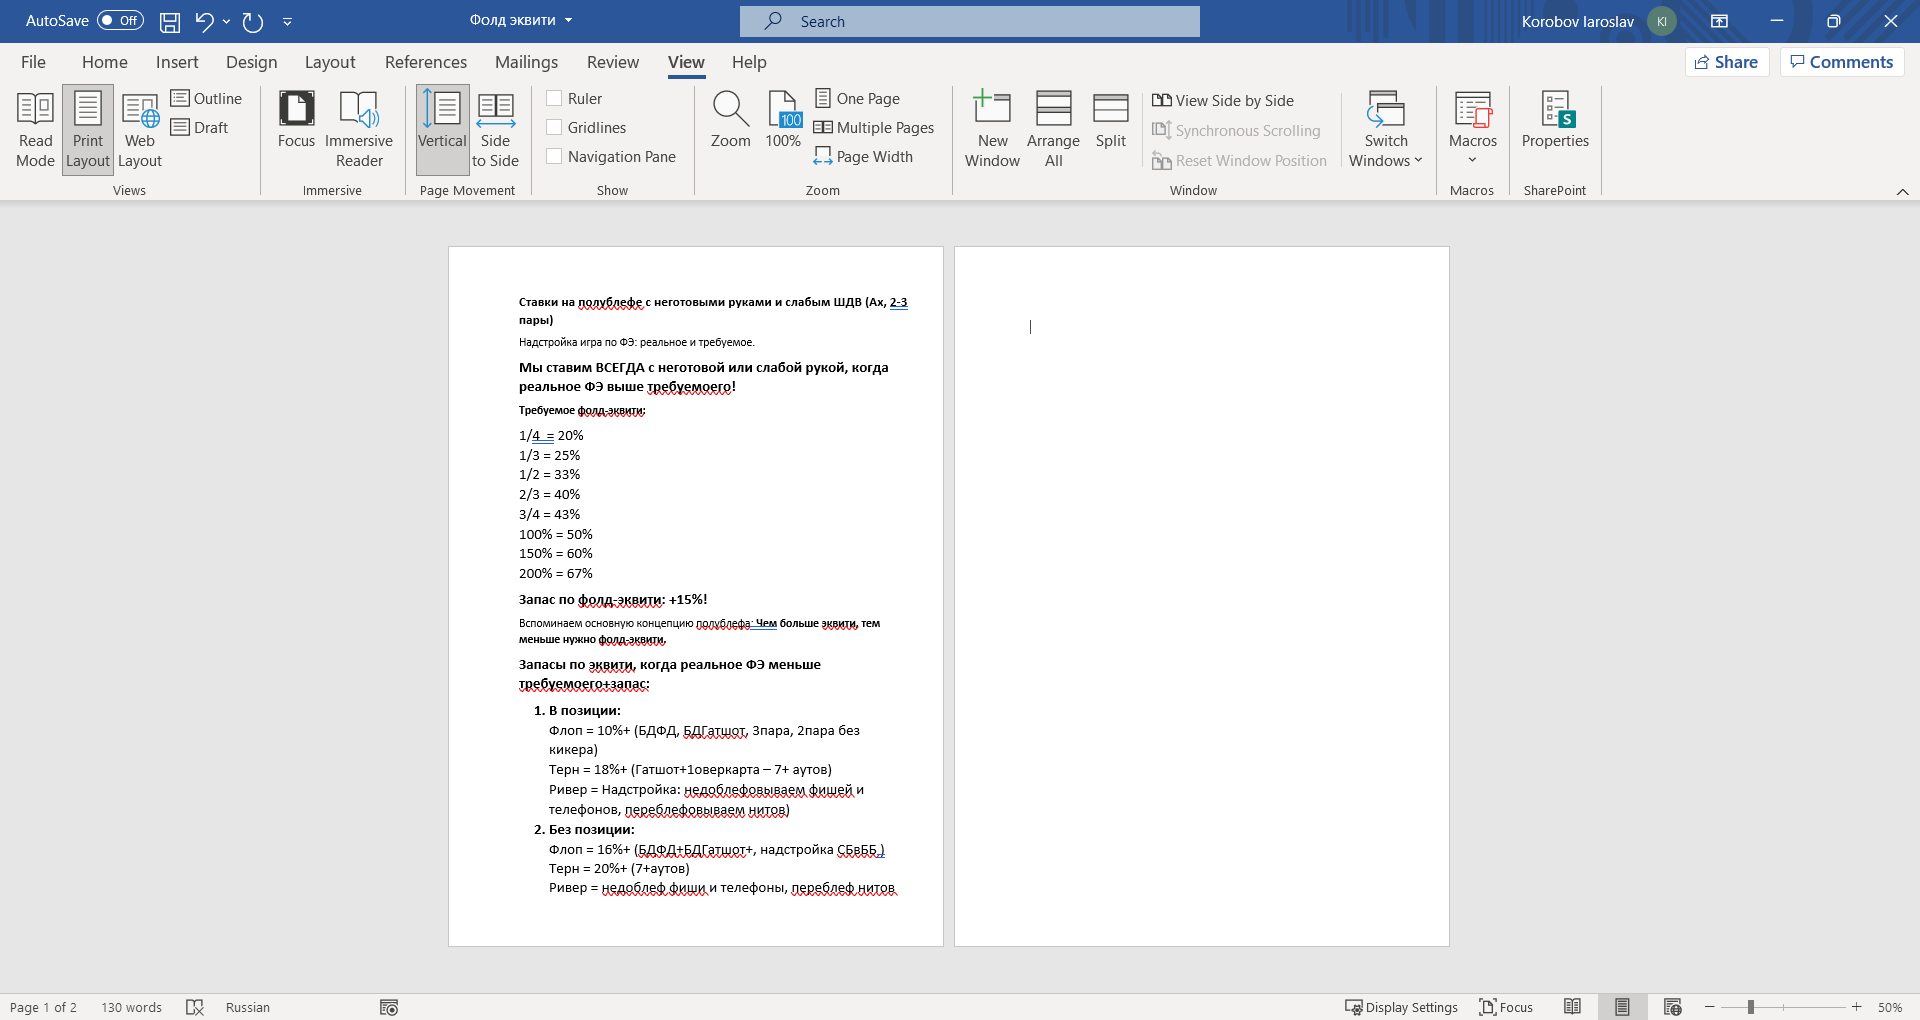Open Undo history dropdown arrow
Screen dimensions: 1920x1020
(x=226, y=21)
